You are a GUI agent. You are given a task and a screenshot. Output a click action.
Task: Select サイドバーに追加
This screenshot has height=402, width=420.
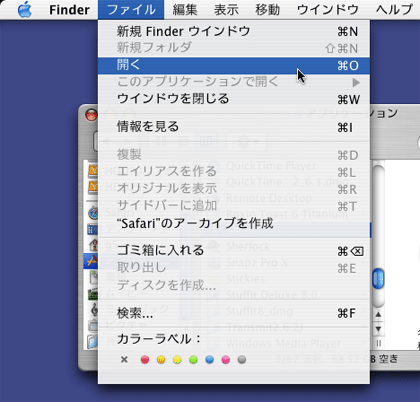pyautogui.click(x=234, y=206)
